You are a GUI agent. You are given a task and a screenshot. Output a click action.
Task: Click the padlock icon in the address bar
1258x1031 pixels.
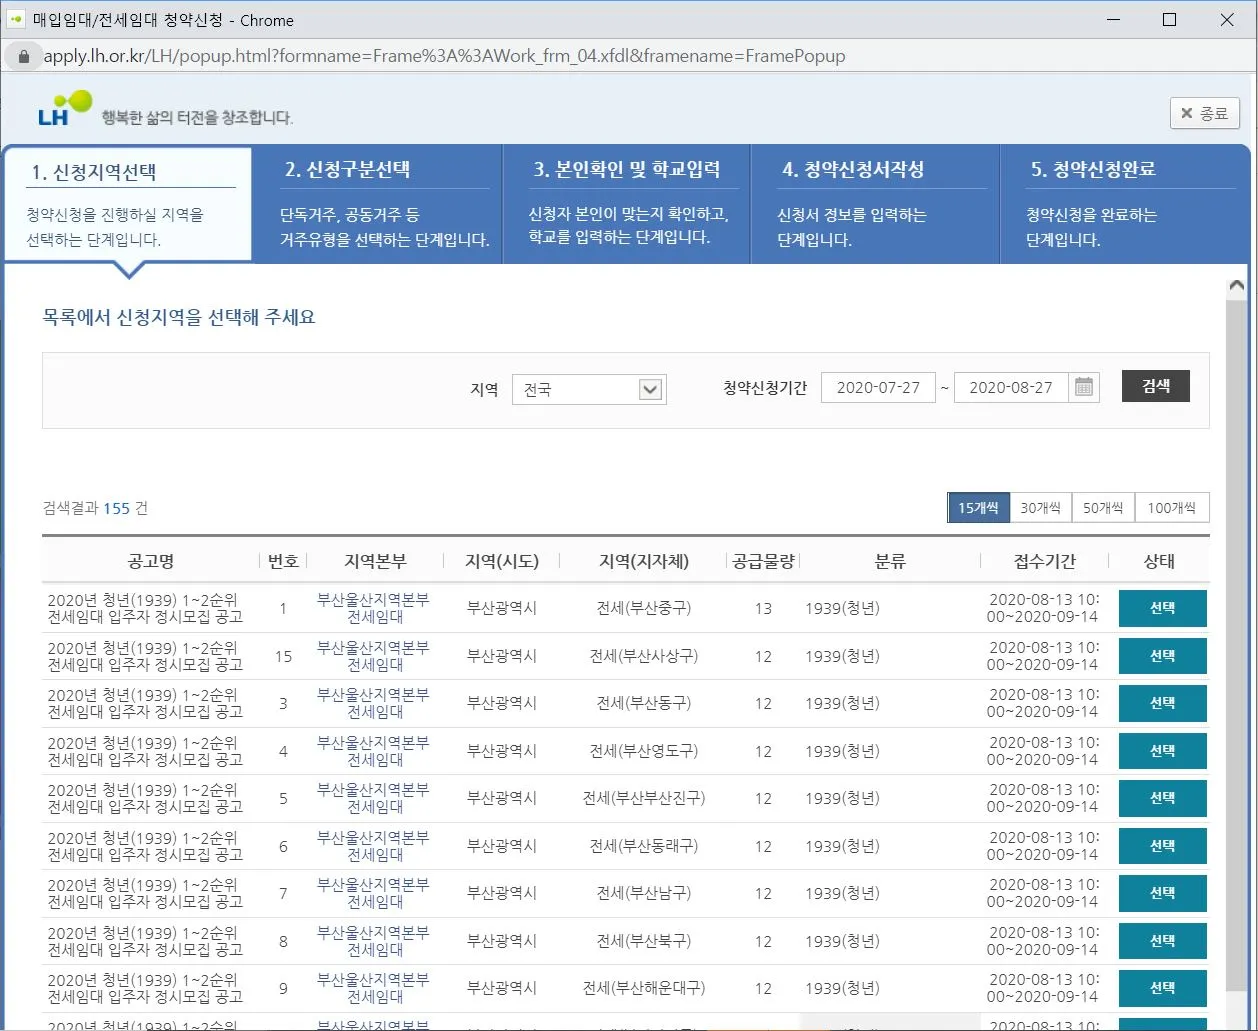click(22, 56)
